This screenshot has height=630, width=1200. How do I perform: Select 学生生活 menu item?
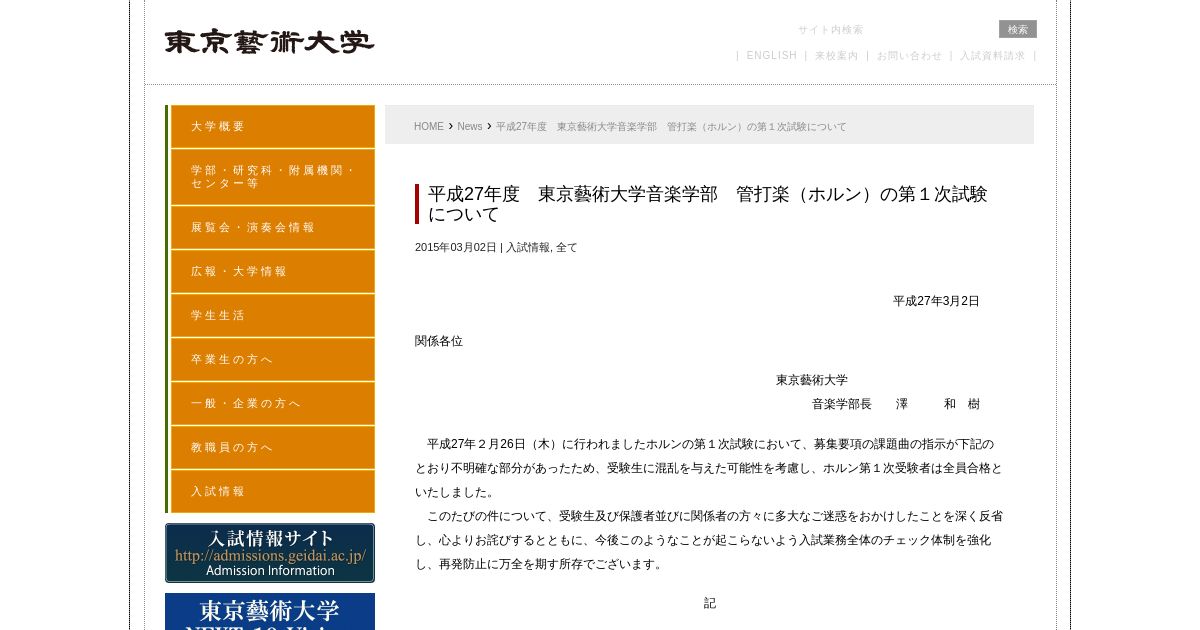pos(272,316)
